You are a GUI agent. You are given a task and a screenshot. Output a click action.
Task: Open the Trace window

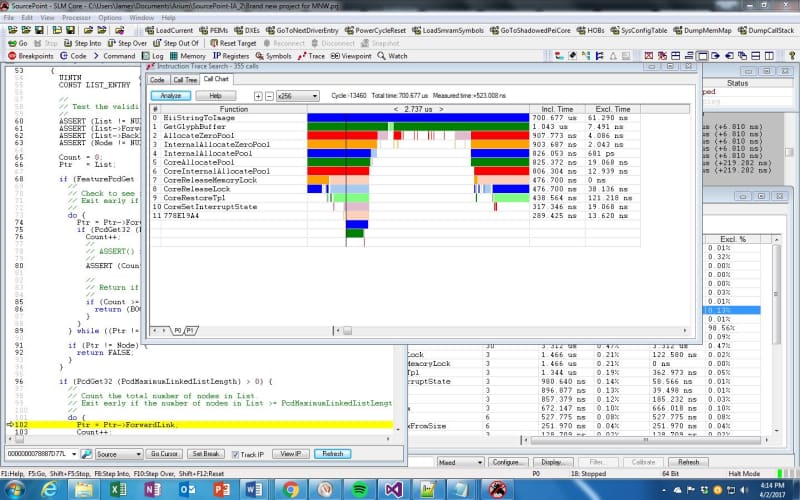(x=311, y=56)
